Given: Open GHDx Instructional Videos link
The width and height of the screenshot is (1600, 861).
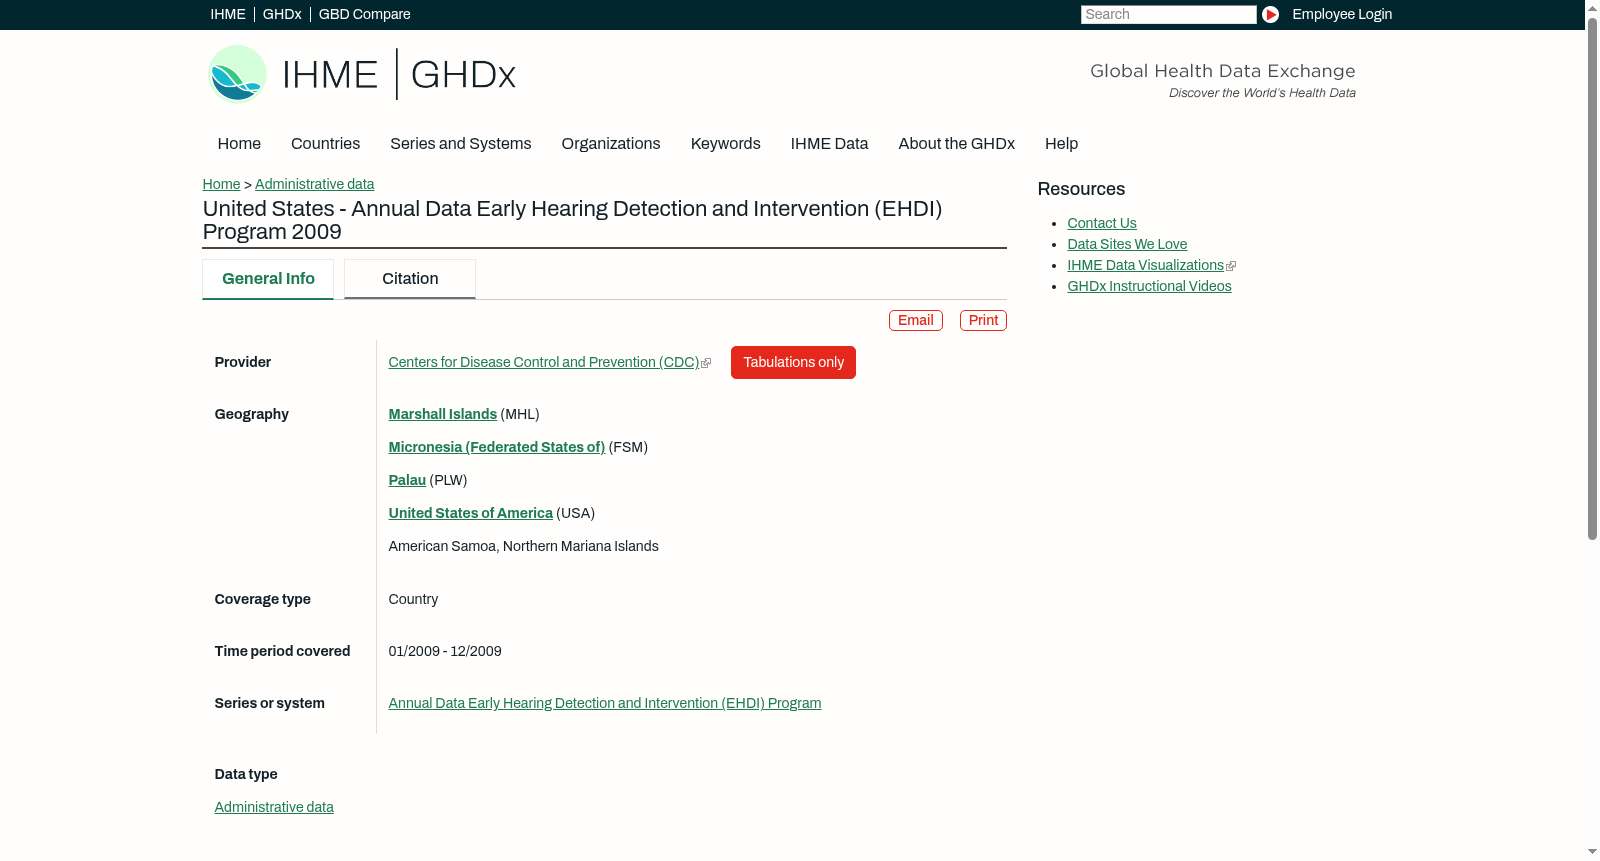Looking at the screenshot, I should (1149, 286).
